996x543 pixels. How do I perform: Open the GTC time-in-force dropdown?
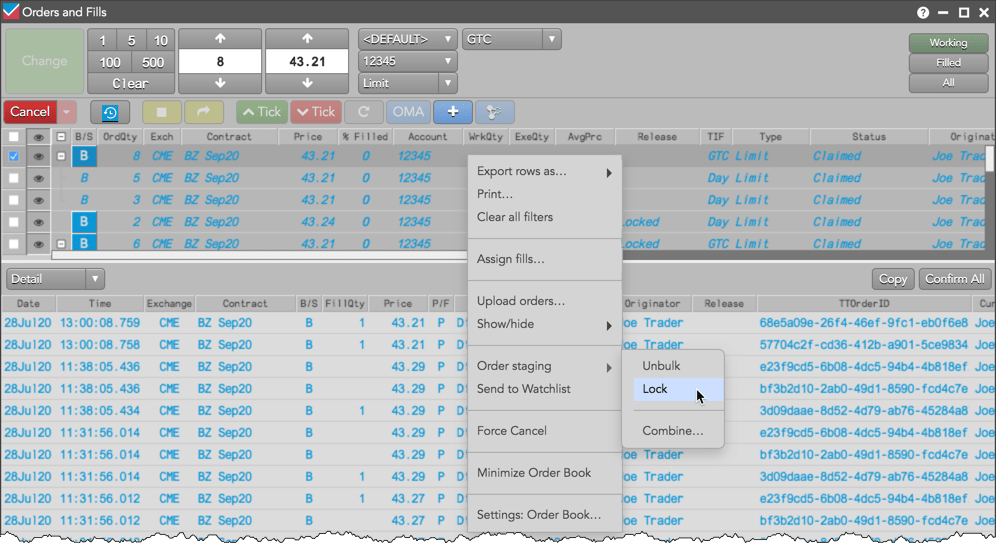pyautogui.click(x=511, y=39)
